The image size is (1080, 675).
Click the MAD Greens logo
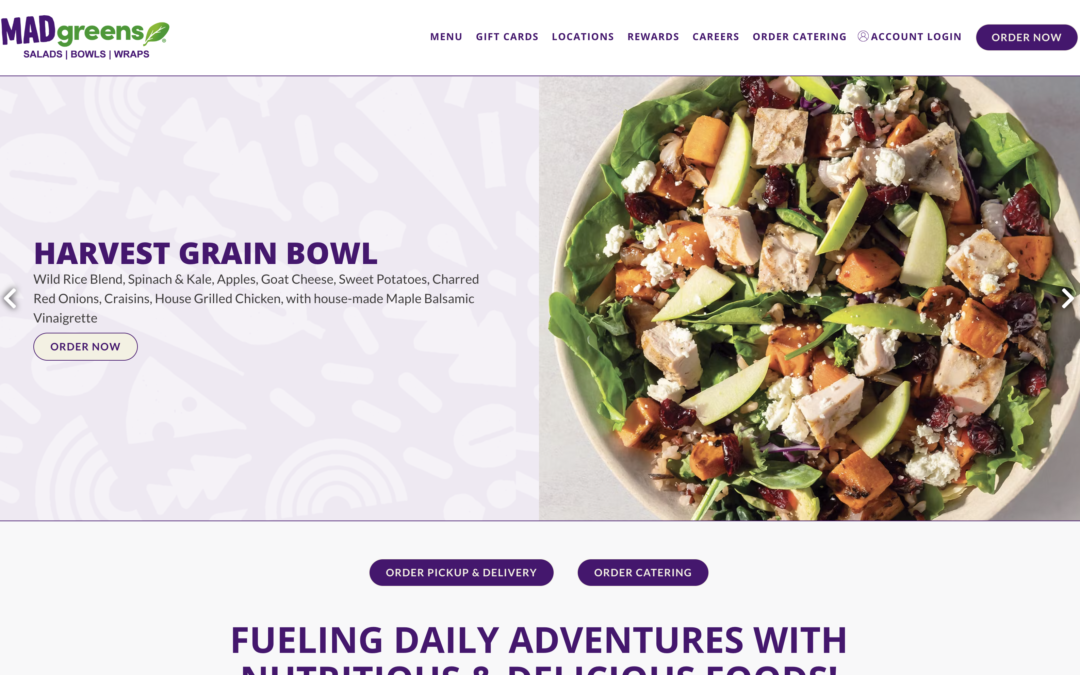click(85, 38)
